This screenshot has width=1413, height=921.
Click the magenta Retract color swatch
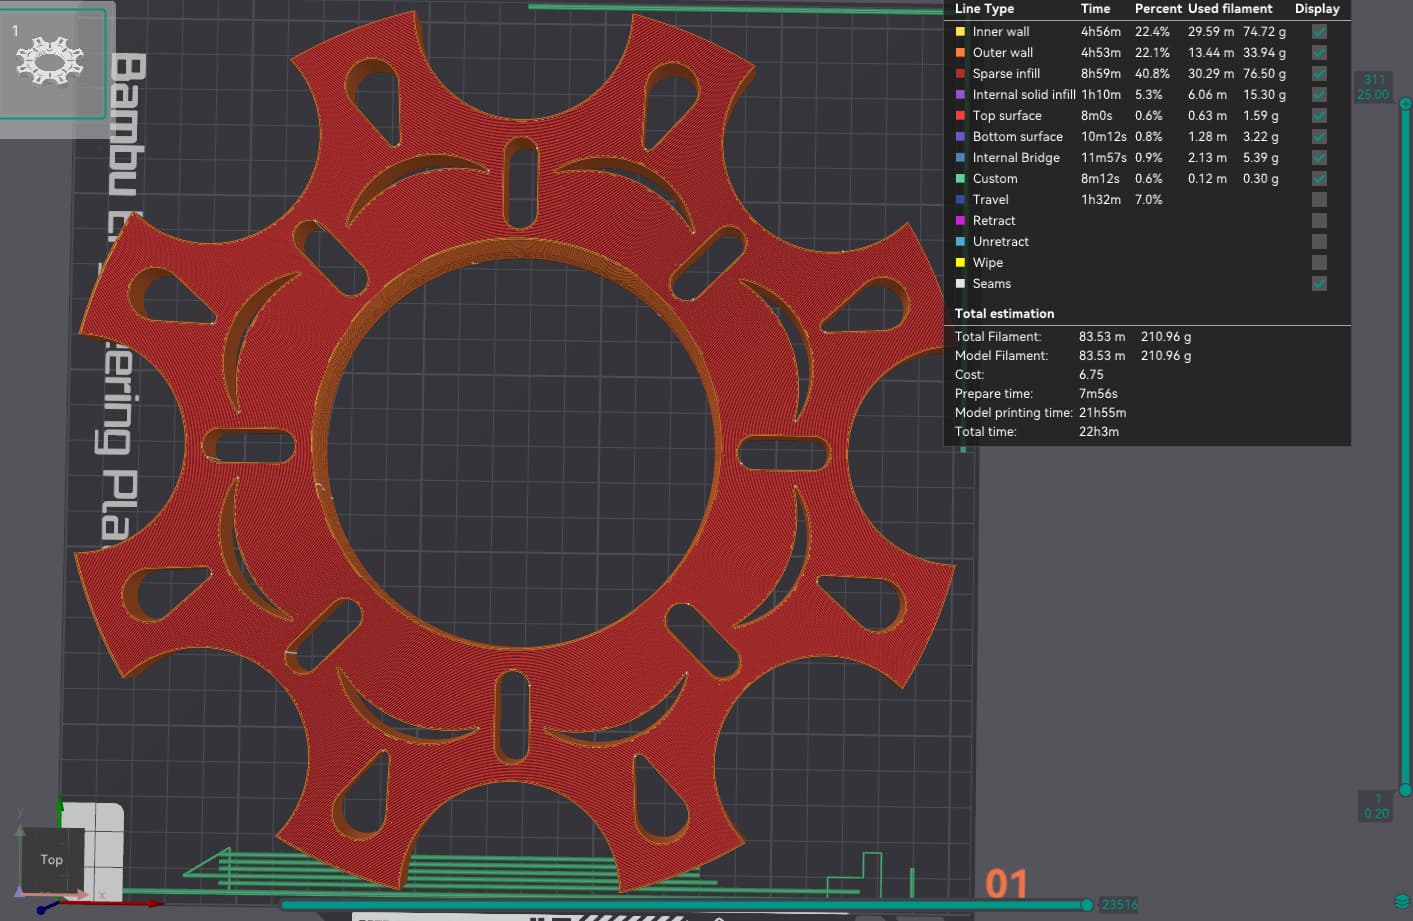tap(961, 221)
